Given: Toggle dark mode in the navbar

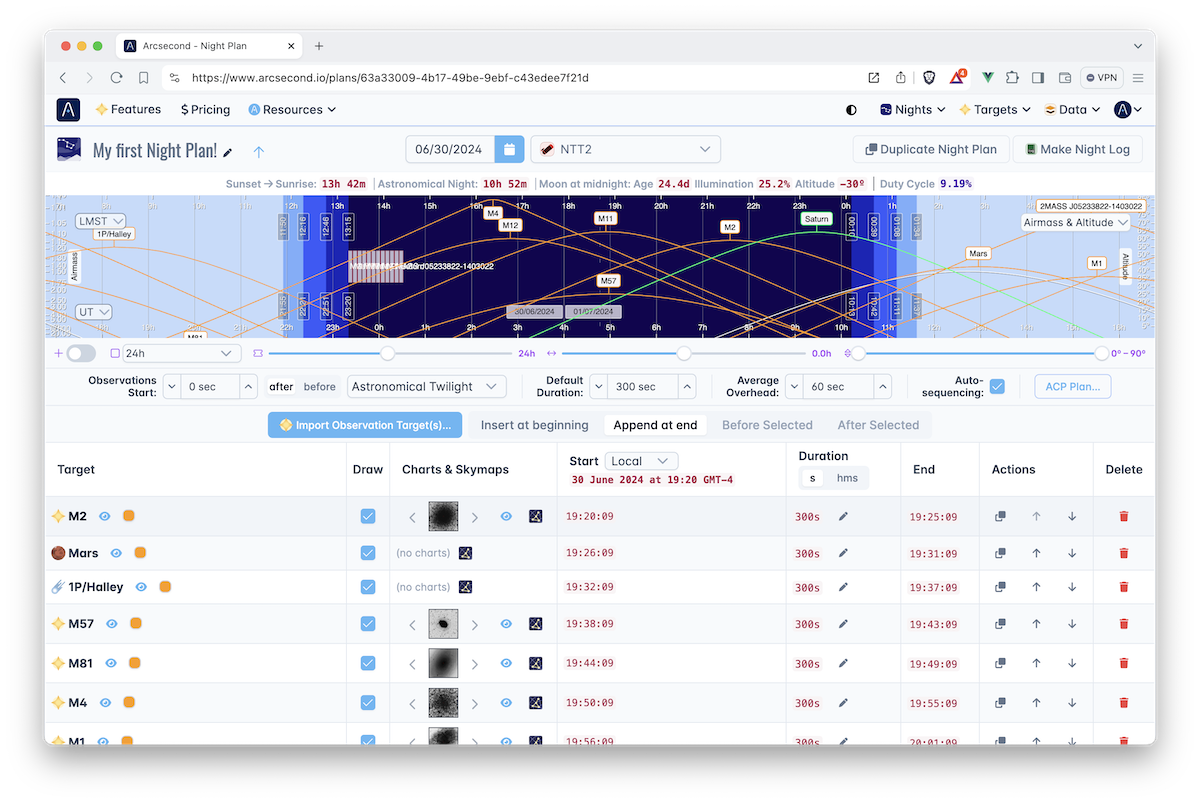Looking at the screenshot, I should click(x=850, y=110).
